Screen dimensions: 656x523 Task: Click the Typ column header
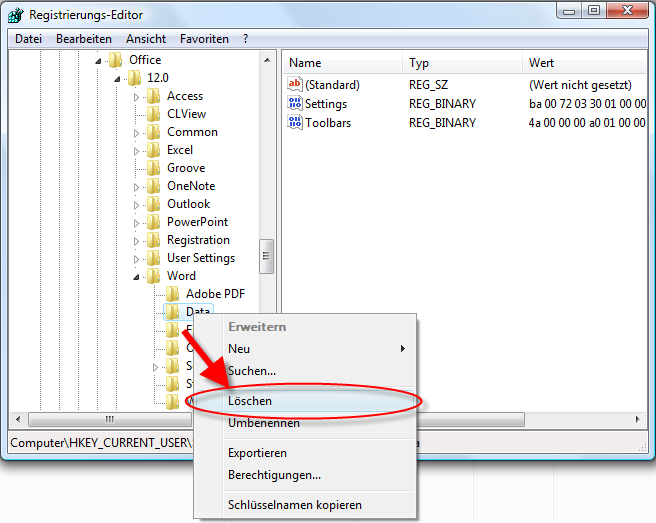[419, 63]
